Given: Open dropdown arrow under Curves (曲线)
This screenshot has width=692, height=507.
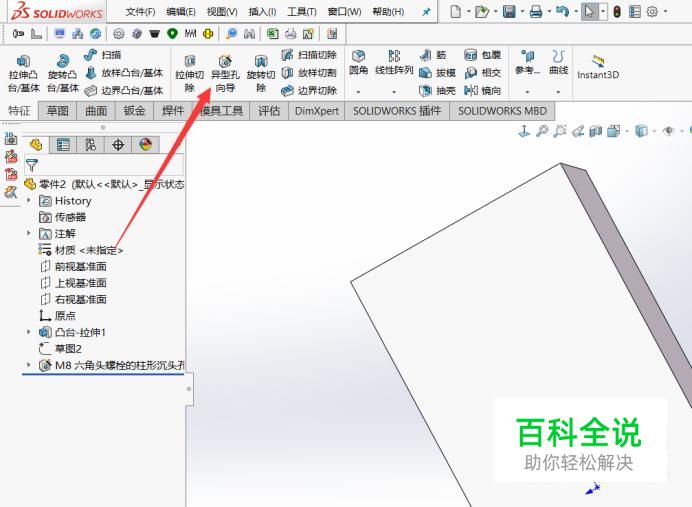Looking at the screenshot, I should [558, 92].
